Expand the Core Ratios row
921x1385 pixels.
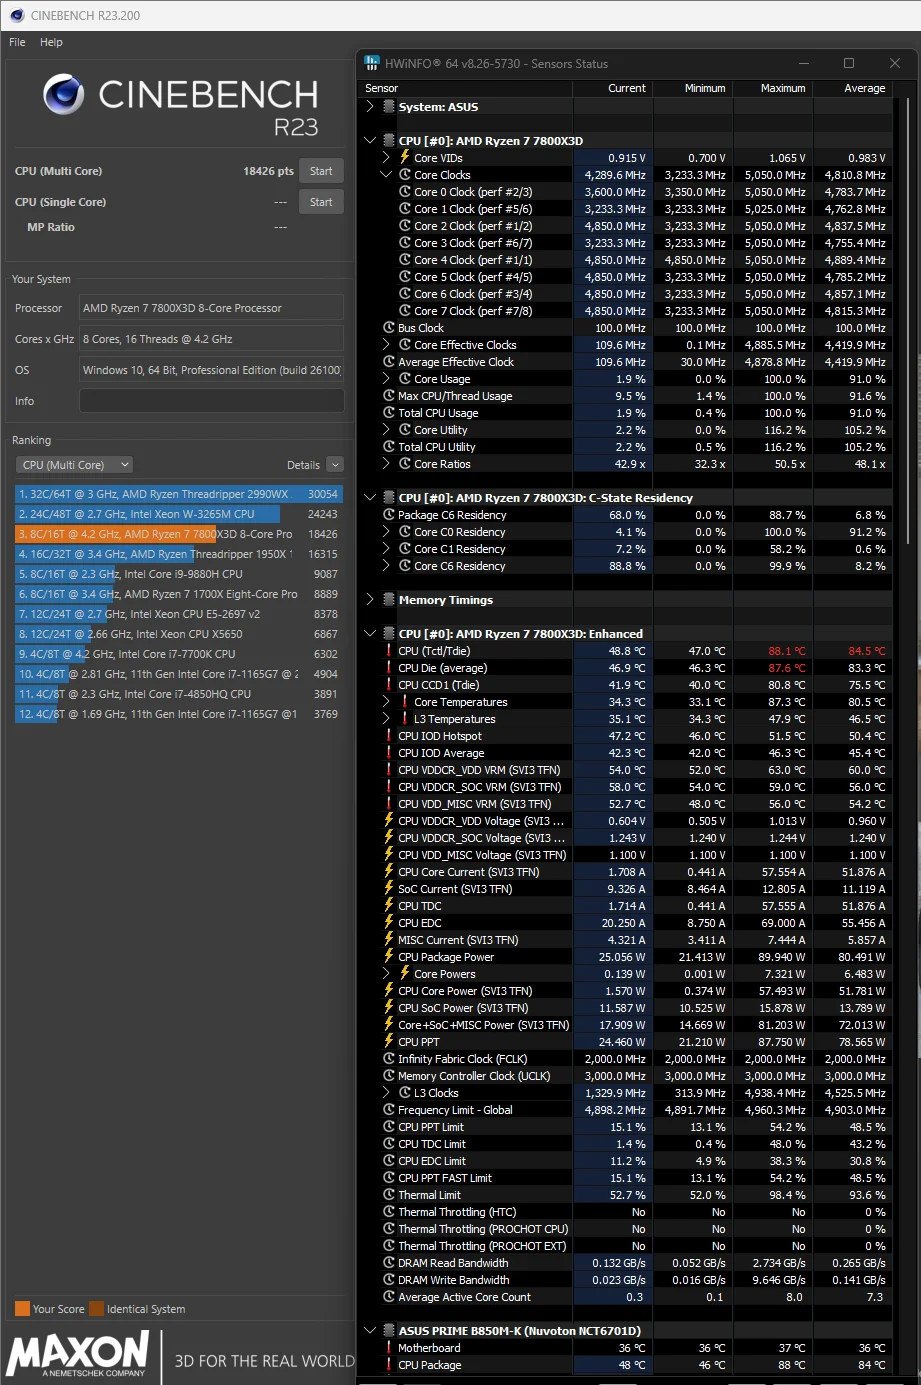(x=386, y=464)
